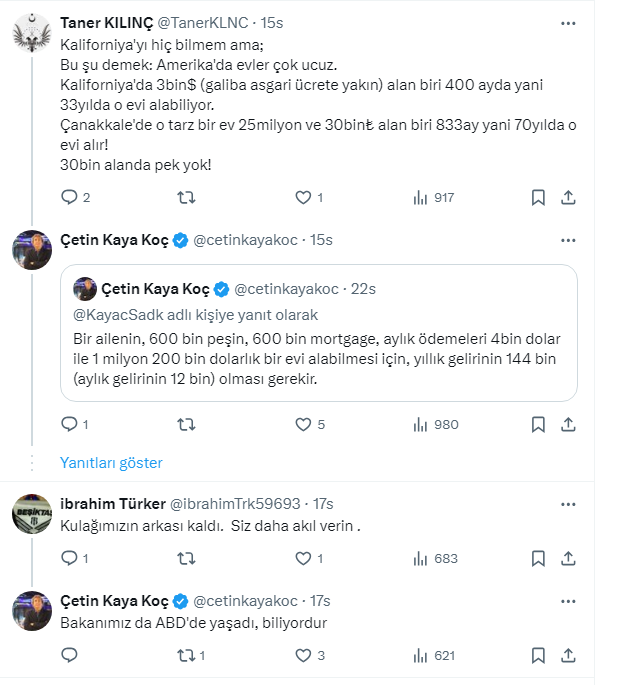
Task: Bookmark Taner KILINÇ's tweet
Action: (538, 198)
